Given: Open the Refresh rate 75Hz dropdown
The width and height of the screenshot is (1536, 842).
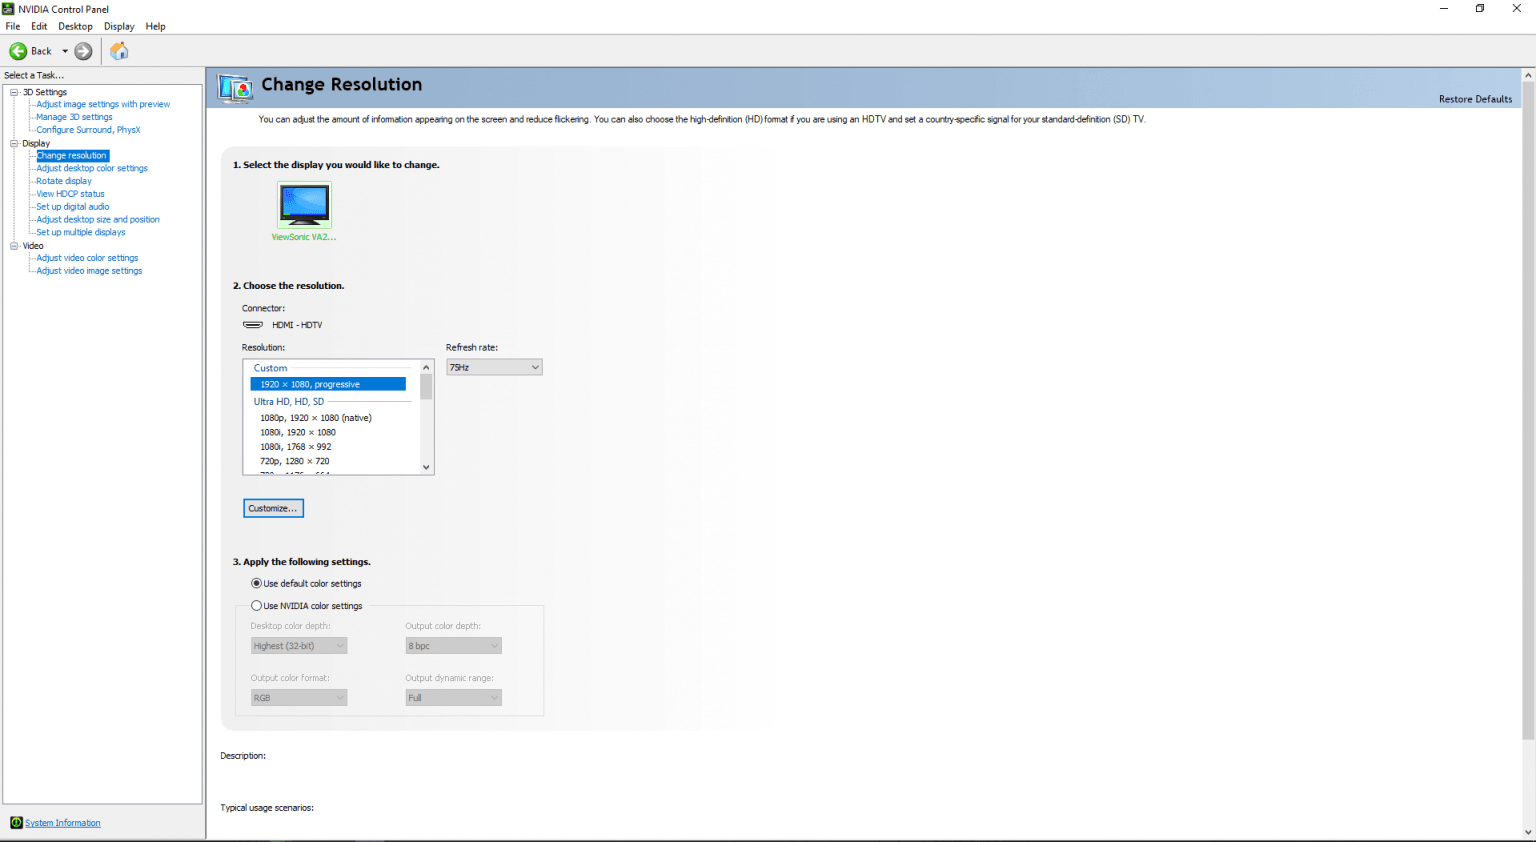Looking at the screenshot, I should coord(494,368).
